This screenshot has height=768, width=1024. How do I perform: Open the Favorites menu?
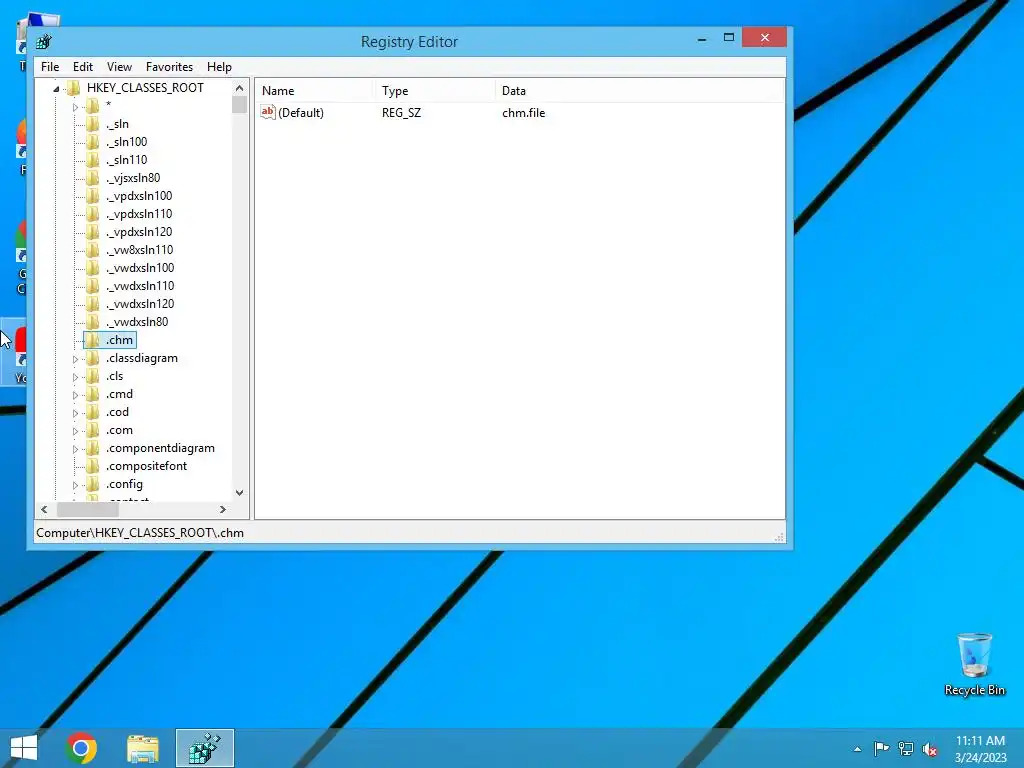click(169, 67)
